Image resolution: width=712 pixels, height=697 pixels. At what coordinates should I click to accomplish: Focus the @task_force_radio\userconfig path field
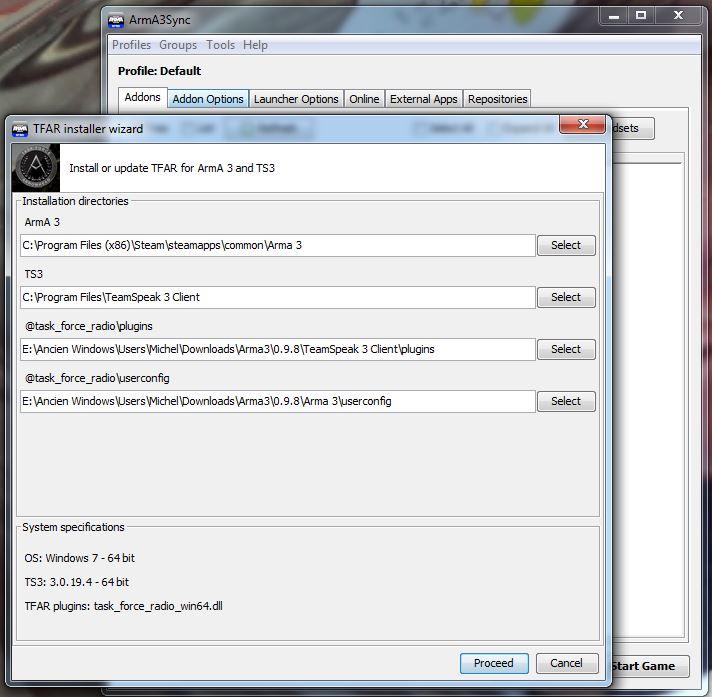(278, 401)
